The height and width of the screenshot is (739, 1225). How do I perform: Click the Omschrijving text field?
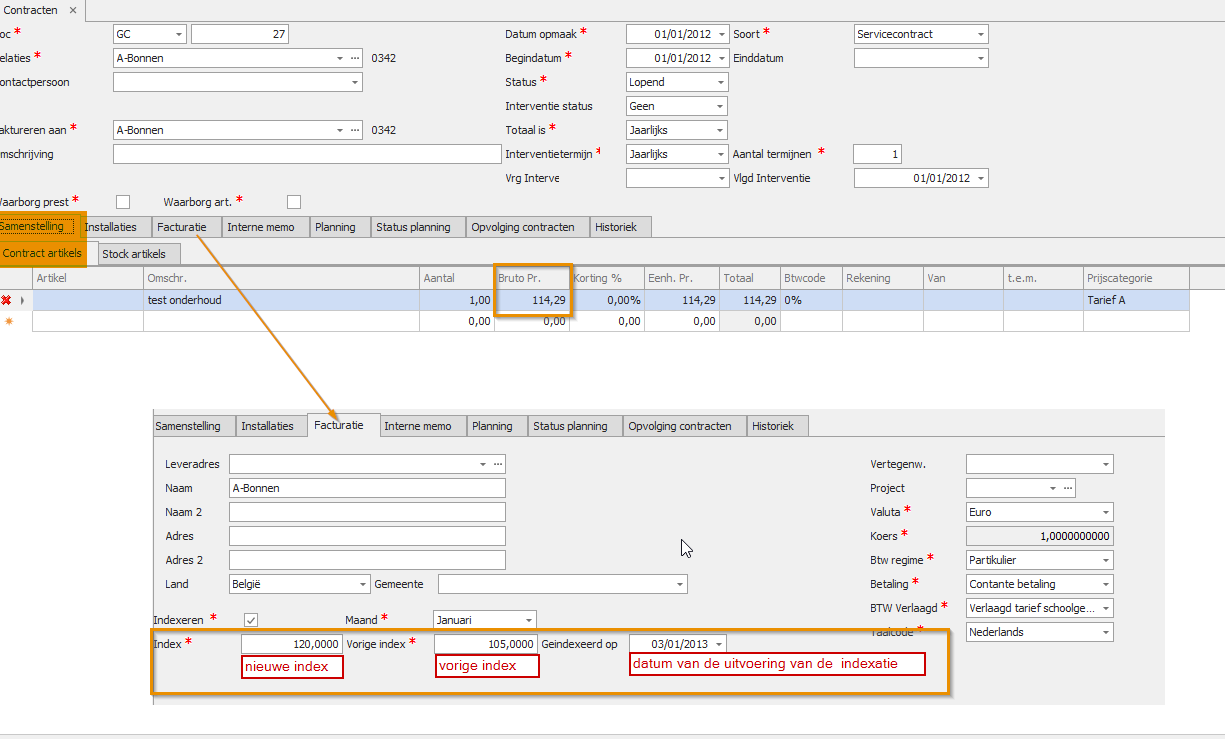[x=306, y=154]
